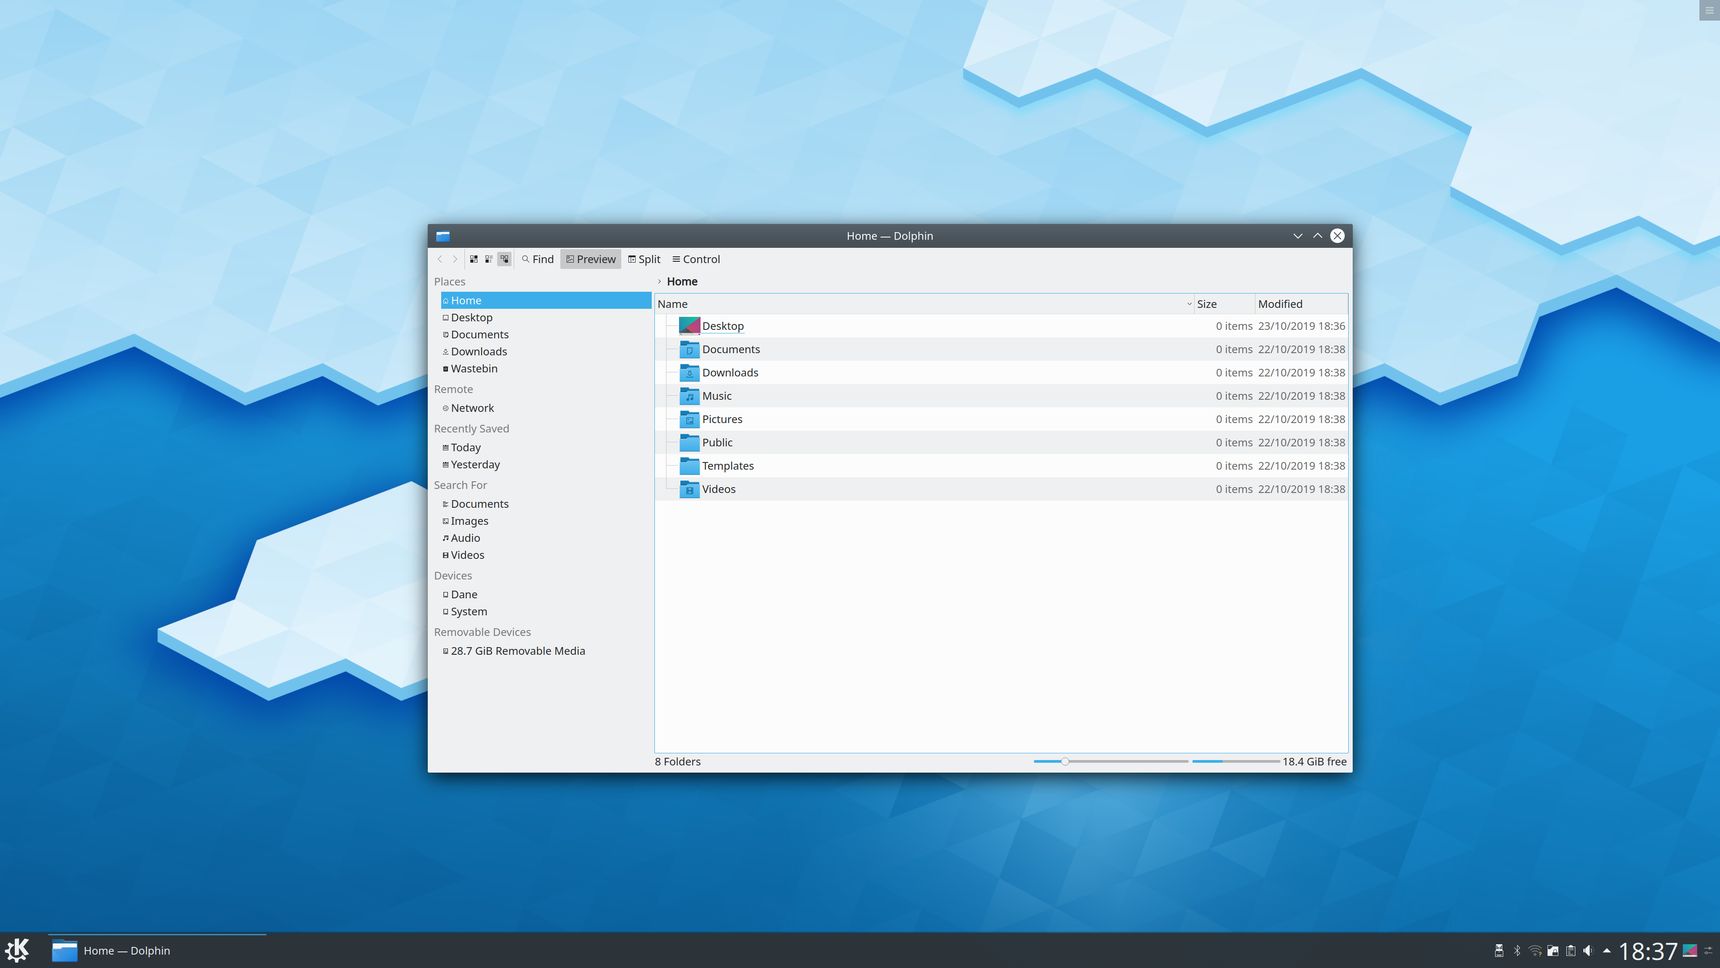The image size is (1720, 968).
Task: Click the Public folder icon
Action: pos(689,442)
